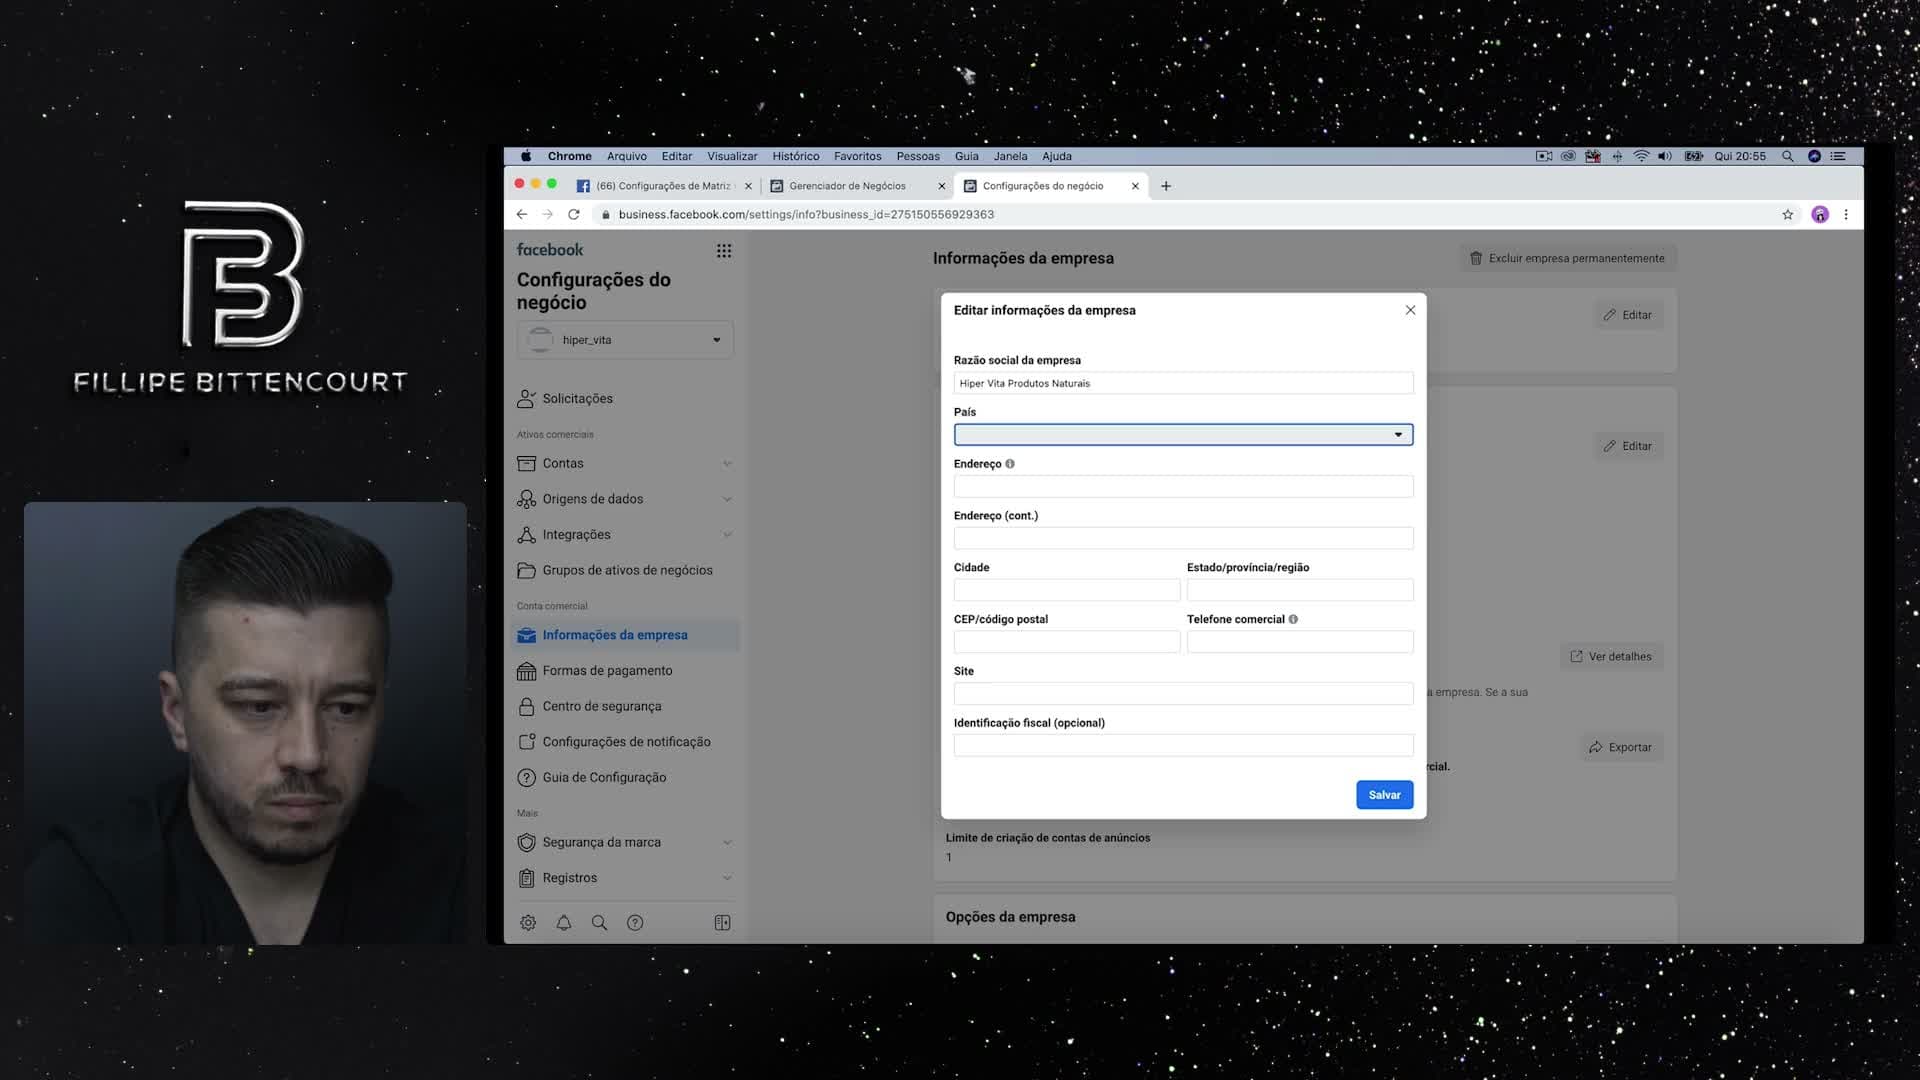Click the Exportar button
Screen dimensions: 1920x1080
(1621, 747)
